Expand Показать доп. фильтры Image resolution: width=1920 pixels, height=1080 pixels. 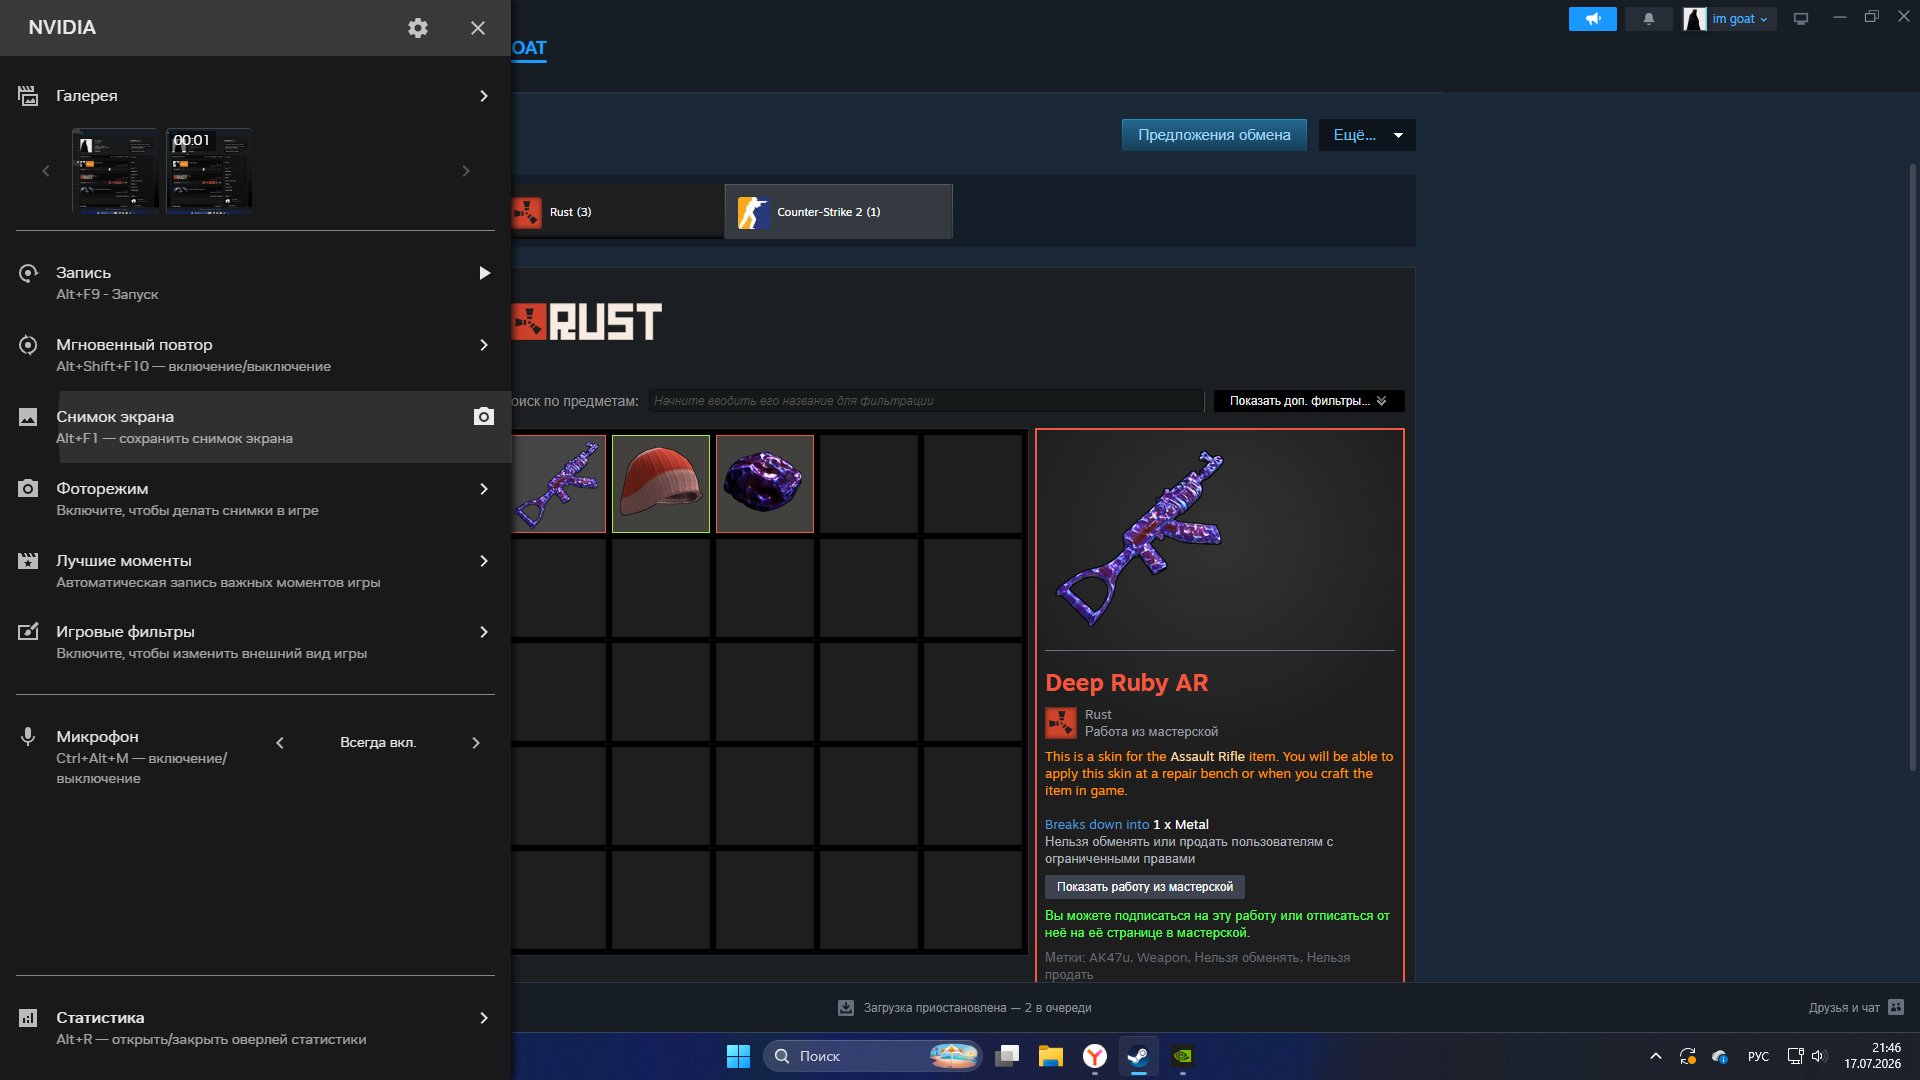pos(1309,401)
